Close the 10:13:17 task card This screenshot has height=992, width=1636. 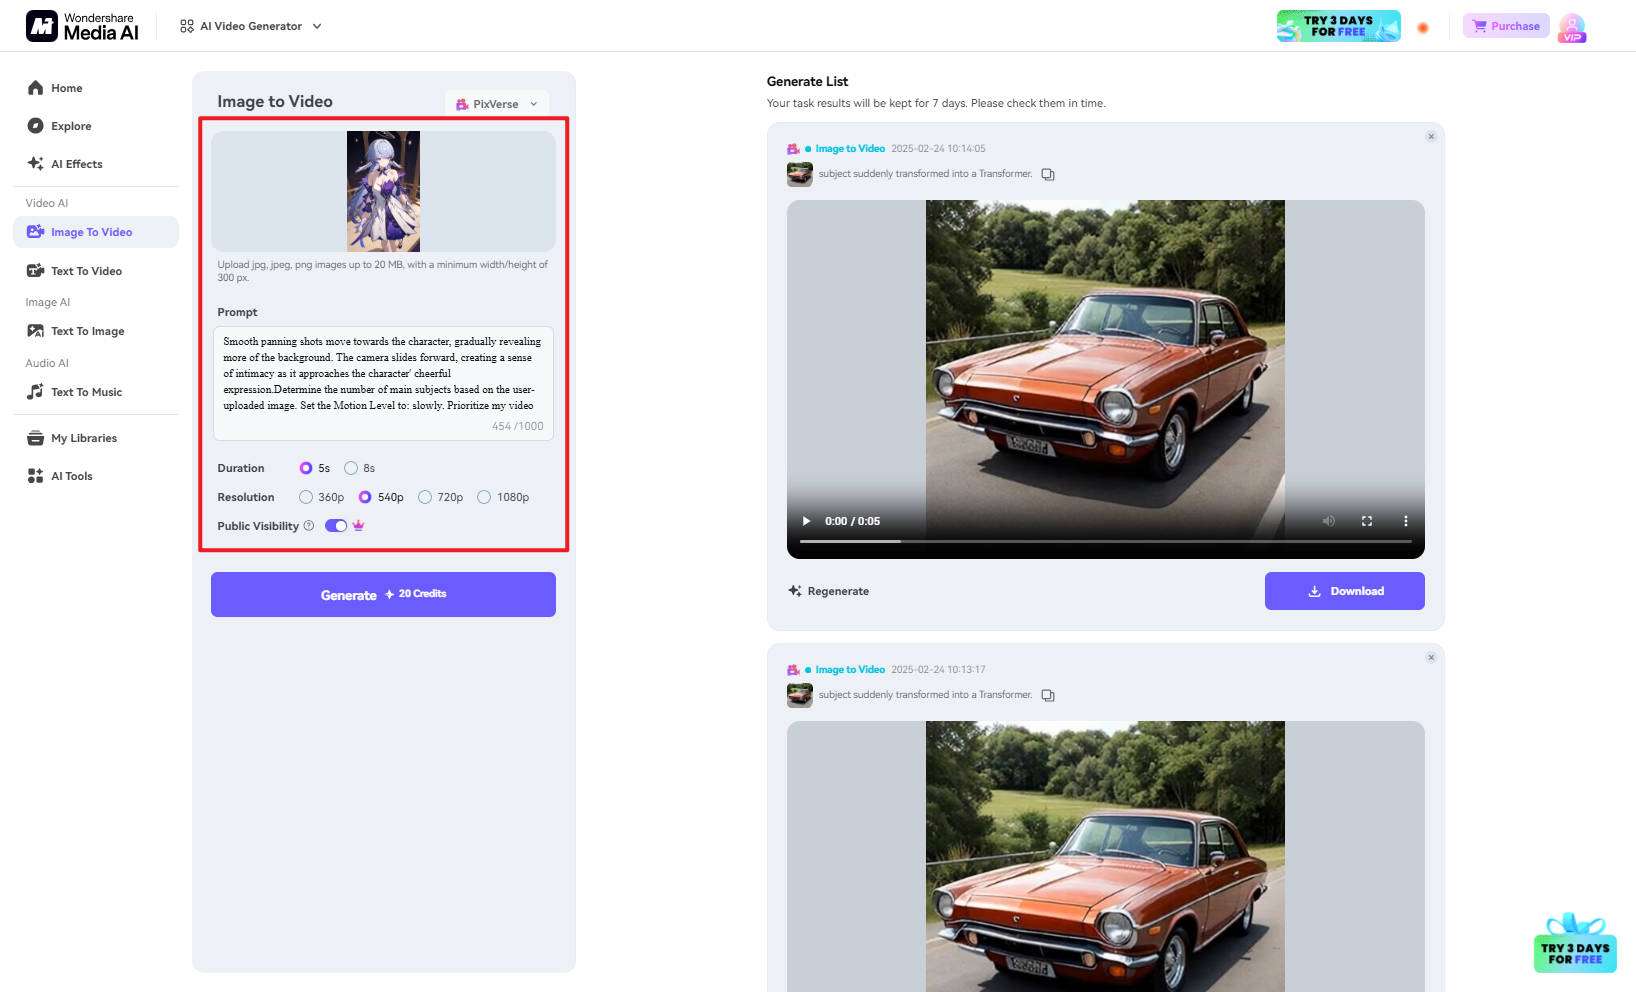click(1431, 657)
